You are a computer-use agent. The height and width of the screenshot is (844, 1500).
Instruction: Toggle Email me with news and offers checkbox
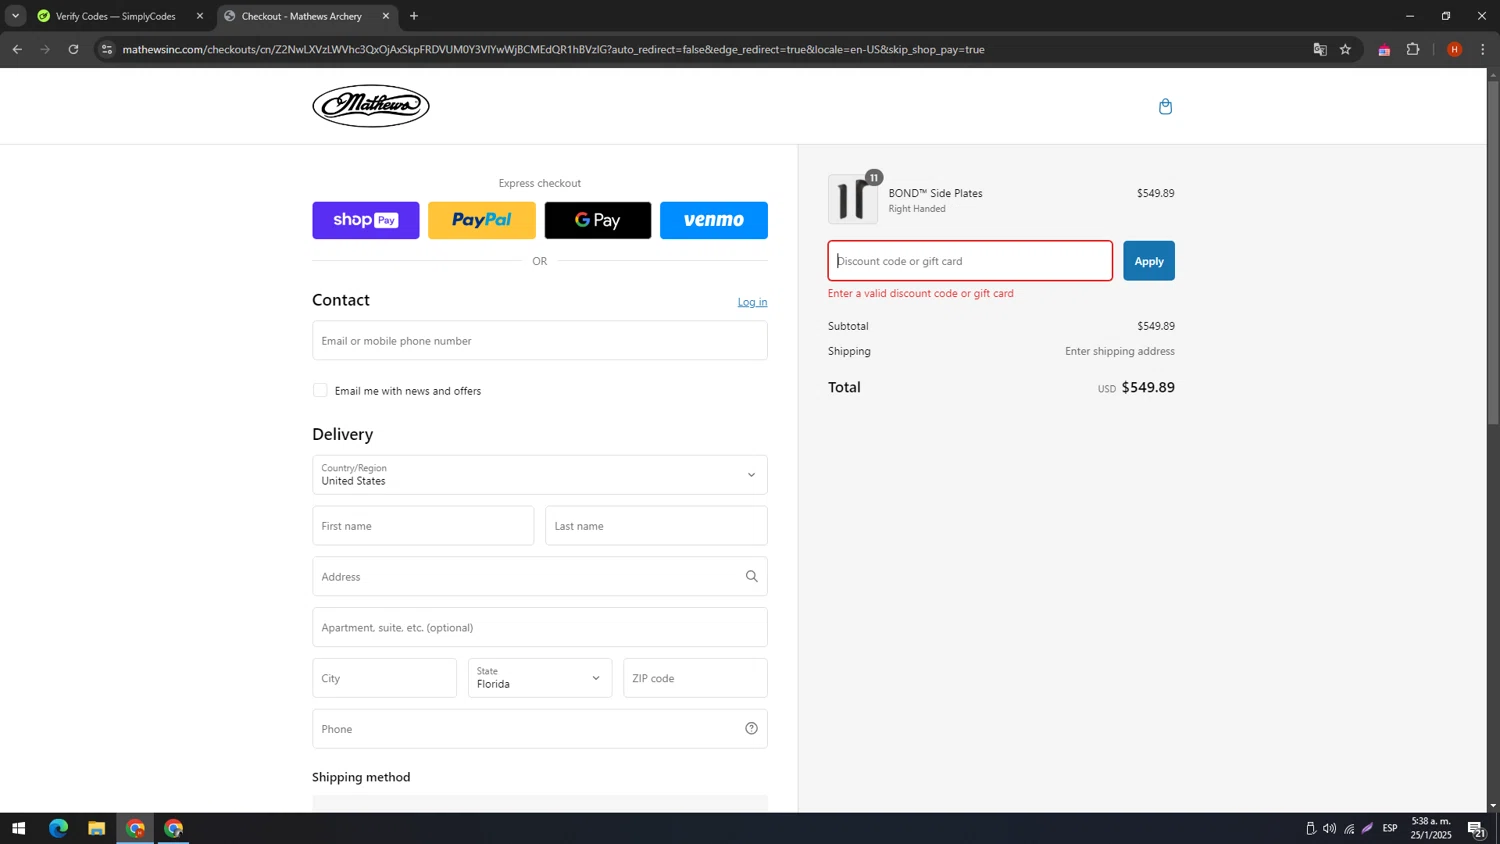point(320,390)
